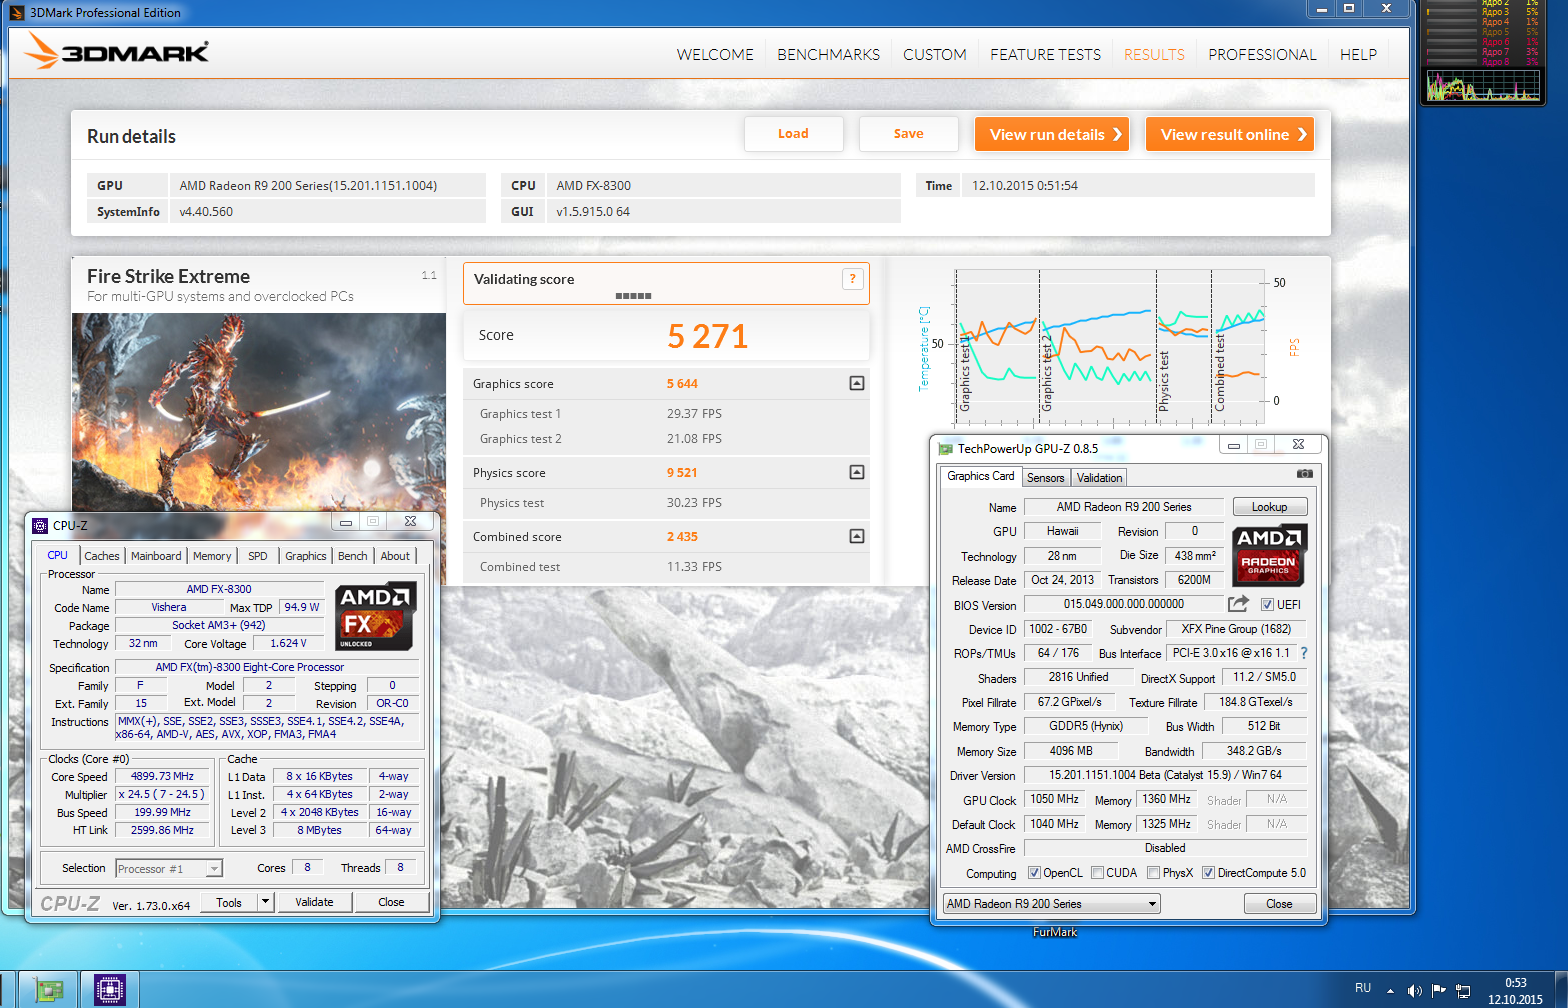Open the help question mark beside Validating score

pos(852,279)
